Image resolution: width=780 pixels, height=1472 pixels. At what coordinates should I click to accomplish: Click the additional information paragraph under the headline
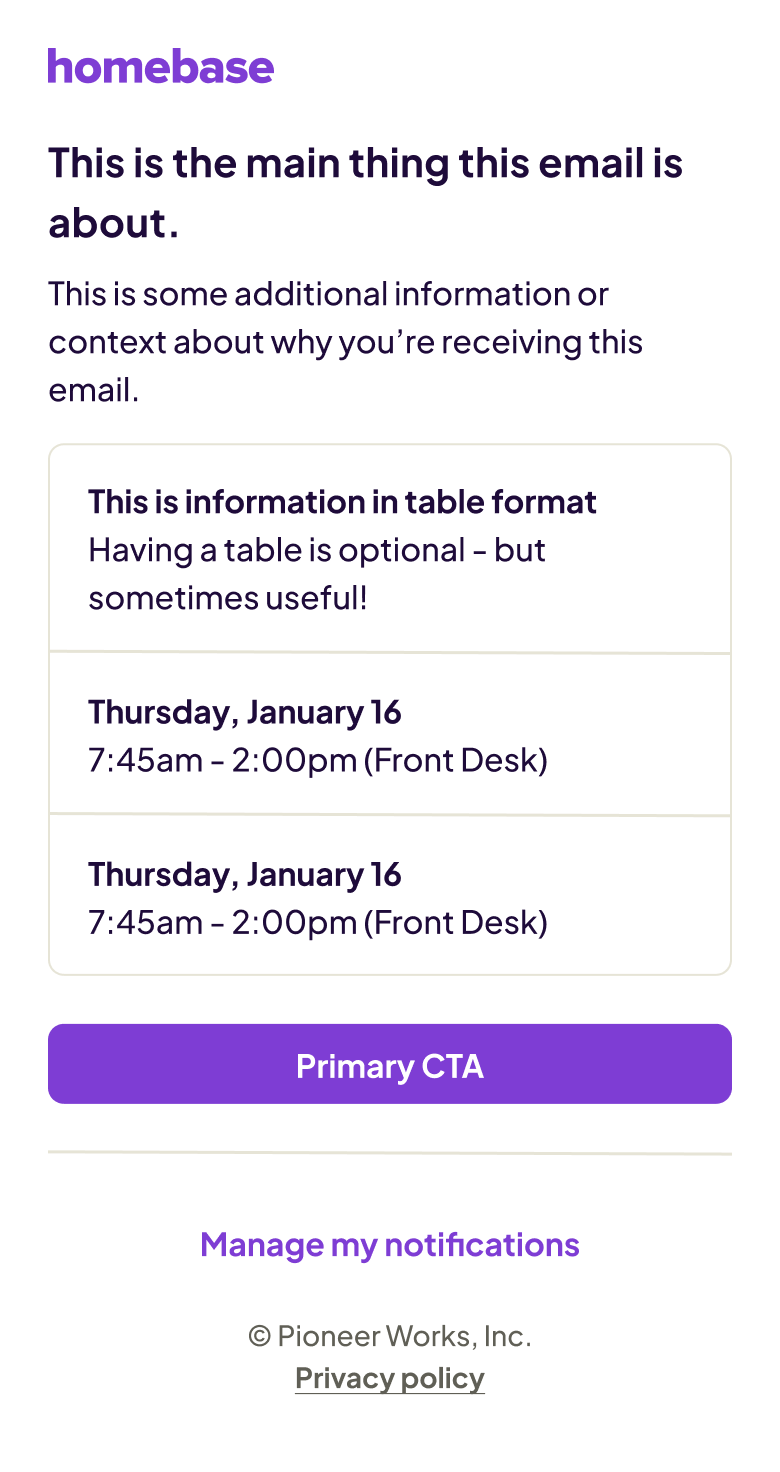345,342
